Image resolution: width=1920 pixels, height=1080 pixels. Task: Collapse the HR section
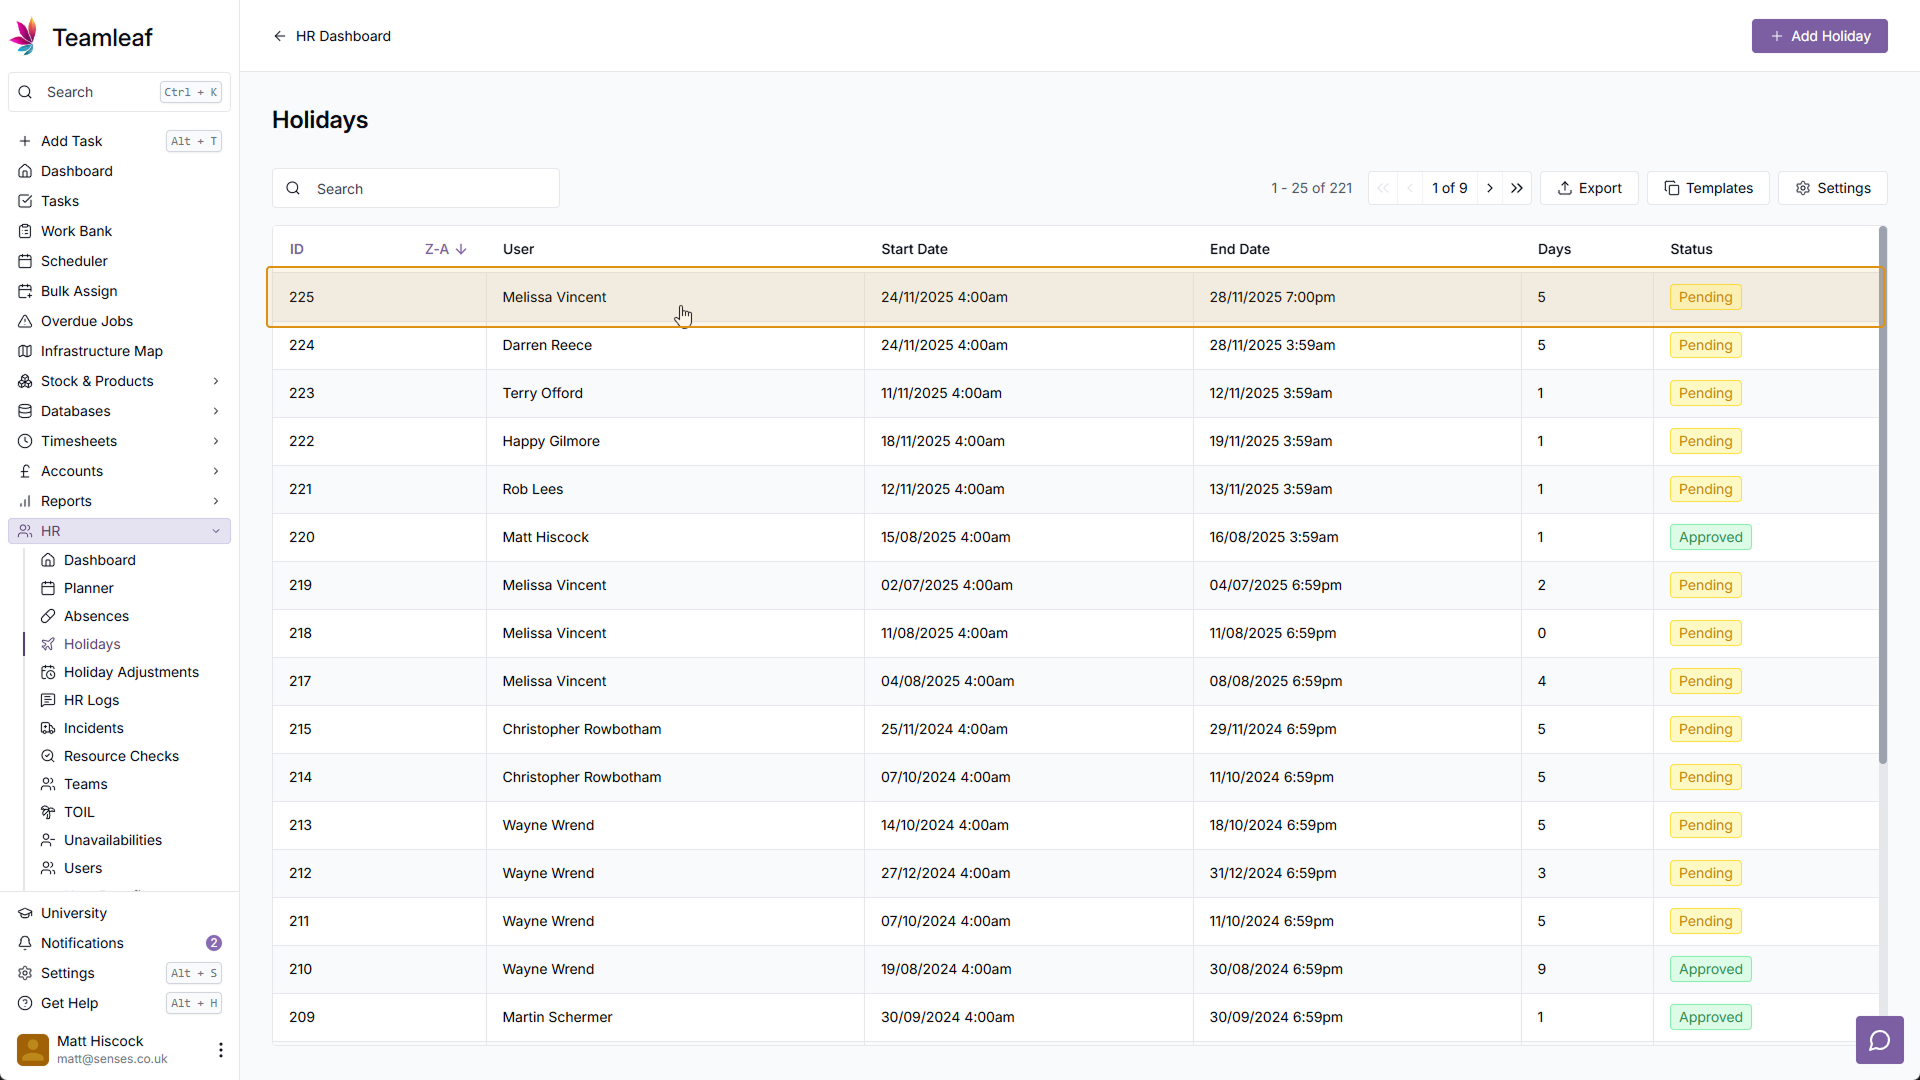[x=215, y=531]
